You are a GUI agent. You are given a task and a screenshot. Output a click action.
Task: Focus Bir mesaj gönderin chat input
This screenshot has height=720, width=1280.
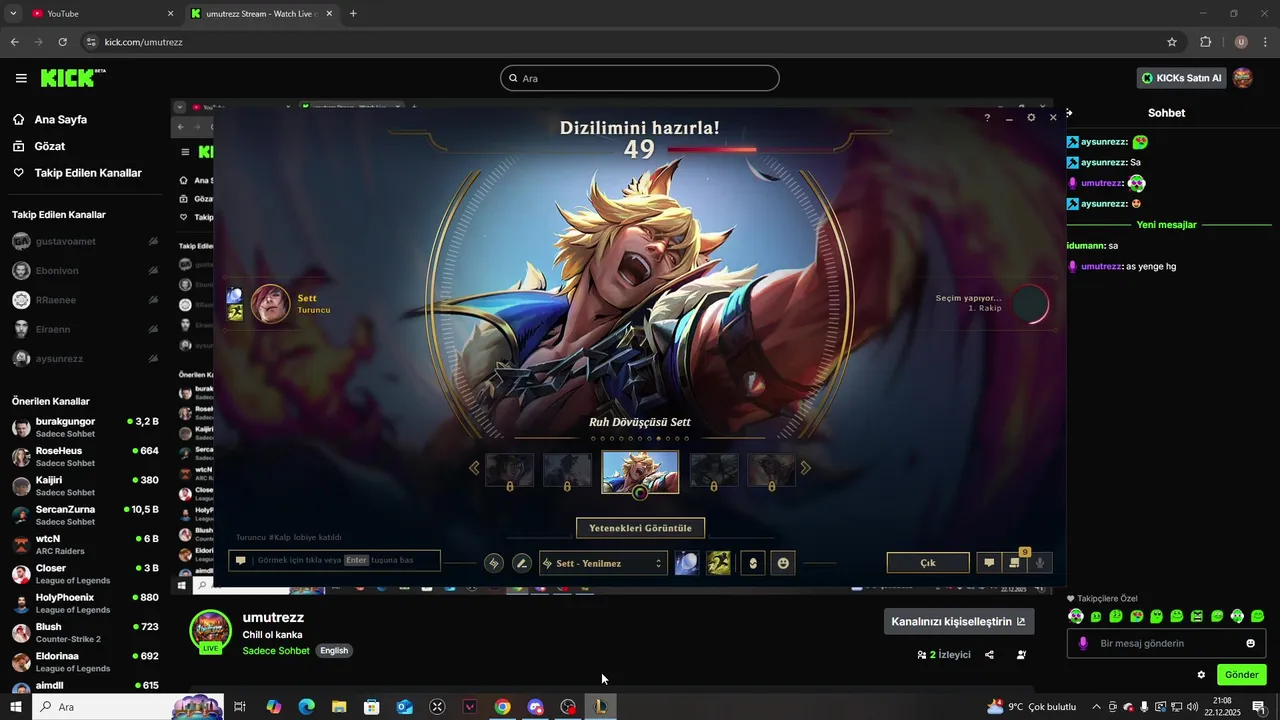pyautogui.click(x=1166, y=643)
